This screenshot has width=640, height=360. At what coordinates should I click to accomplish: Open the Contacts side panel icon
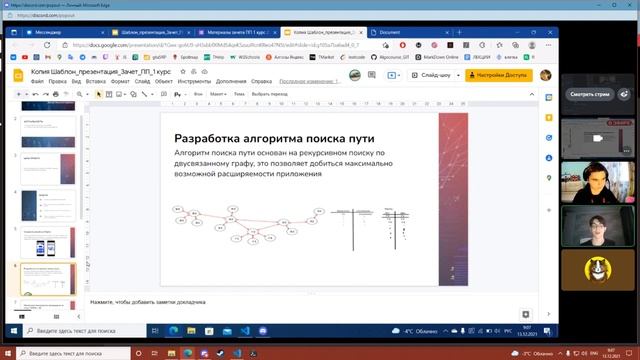549,158
